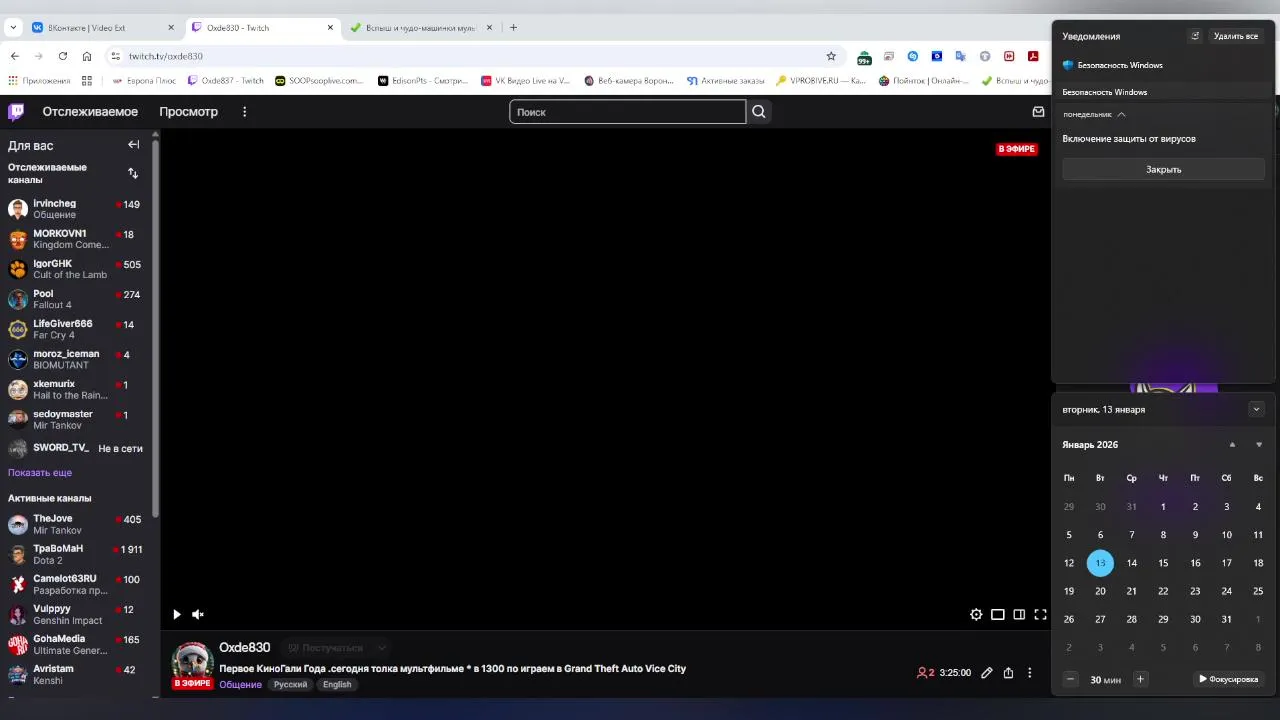Viewport: 1280px width, 720px height.
Task: Open the Активные заказы bookmark
Action: click(725, 81)
